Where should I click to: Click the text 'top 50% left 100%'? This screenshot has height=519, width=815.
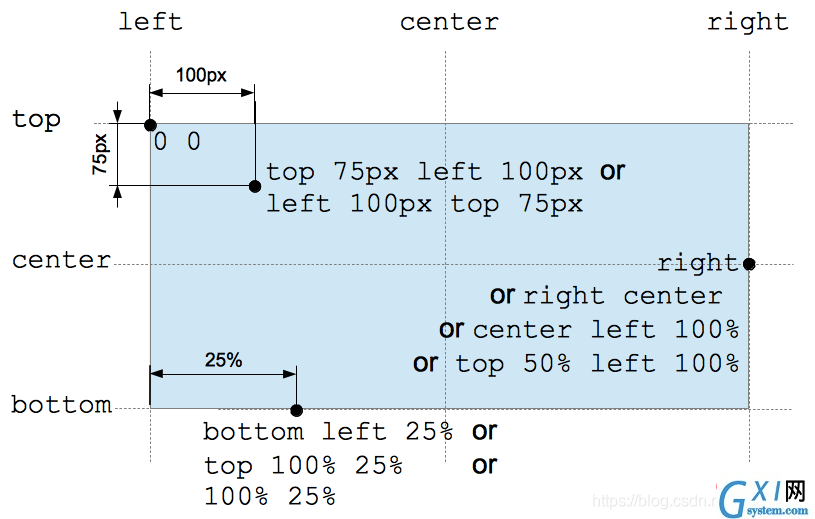tap(597, 363)
